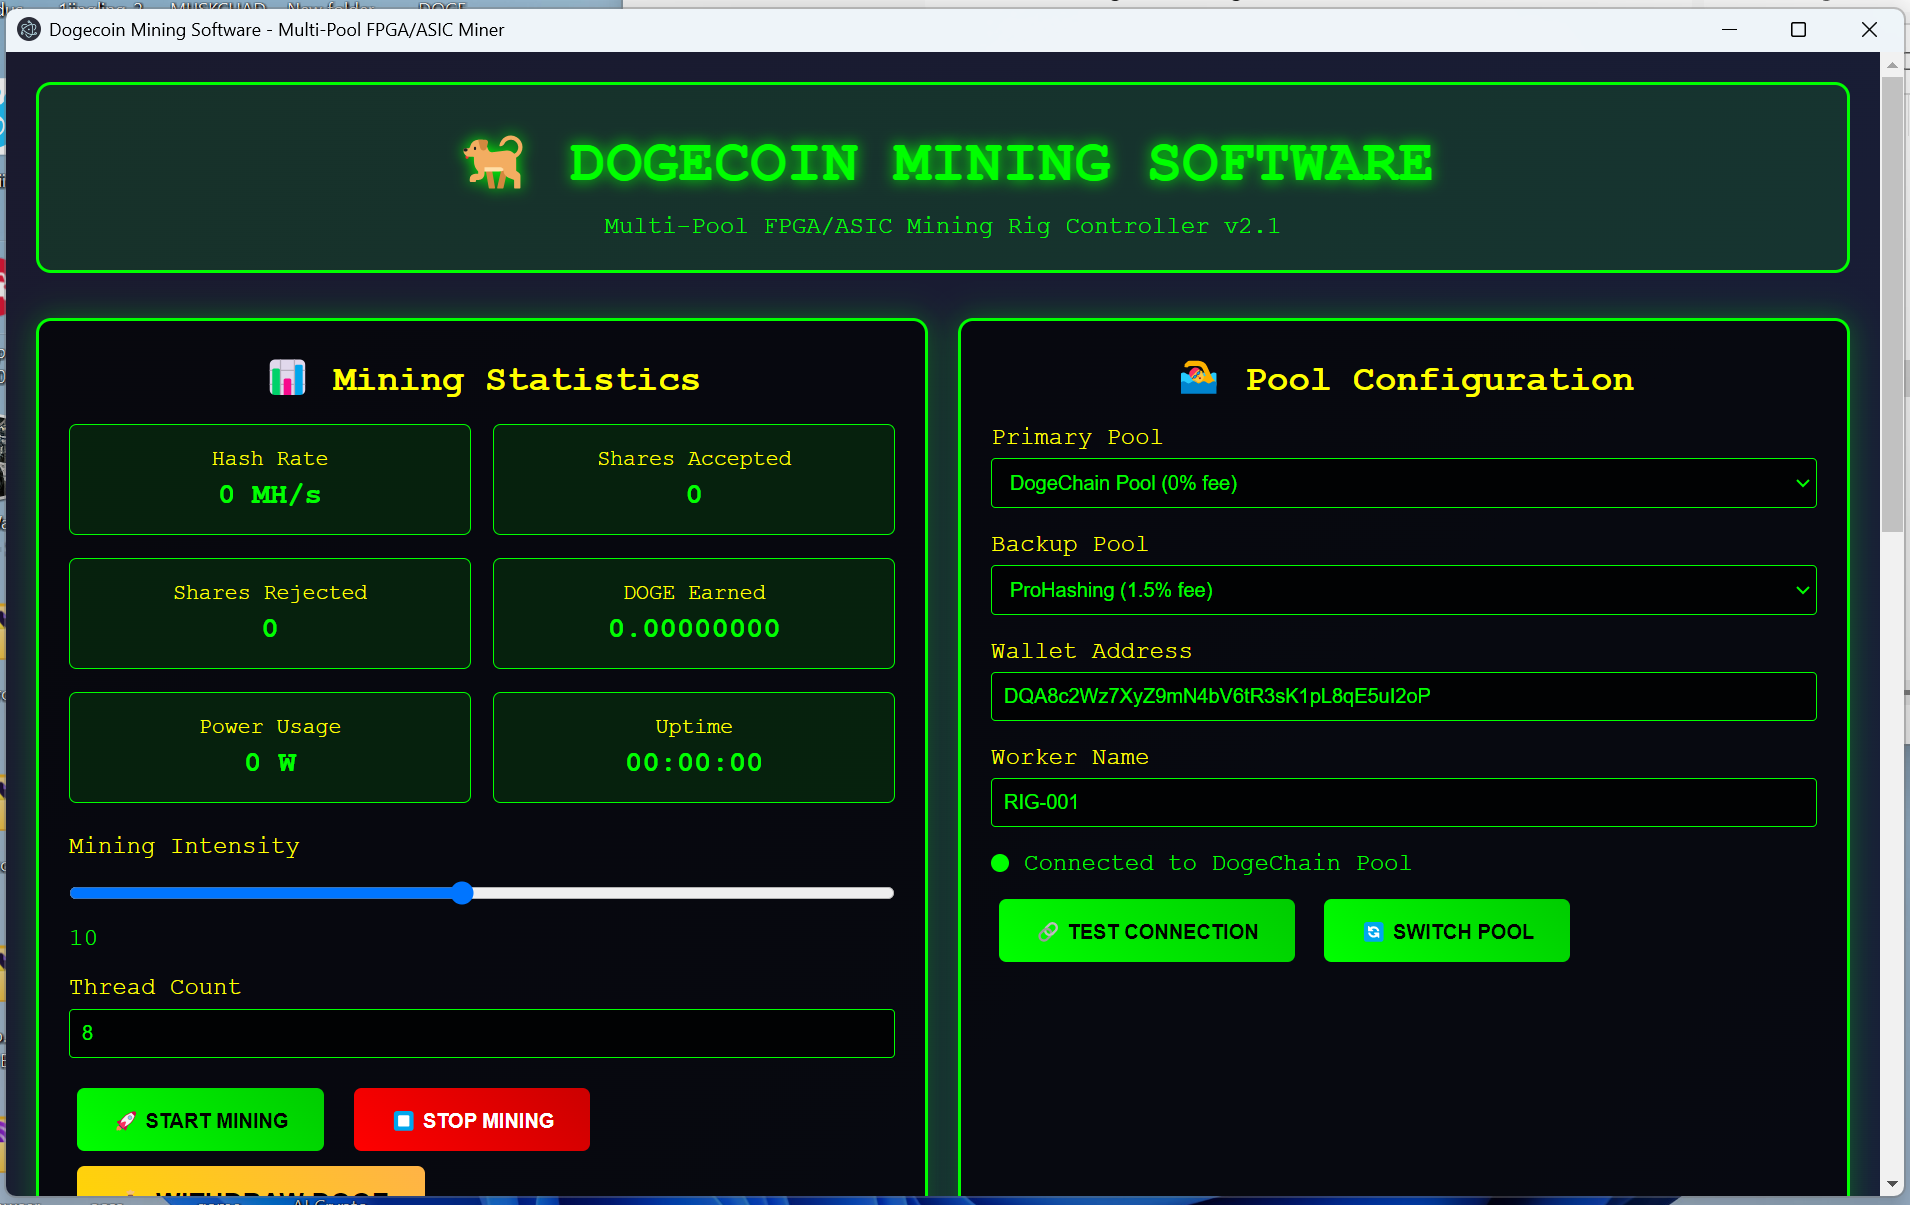Open the Primary Pool dropdown
The width and height of the screenshot is (1910, 1205).
coord(1403,483)
